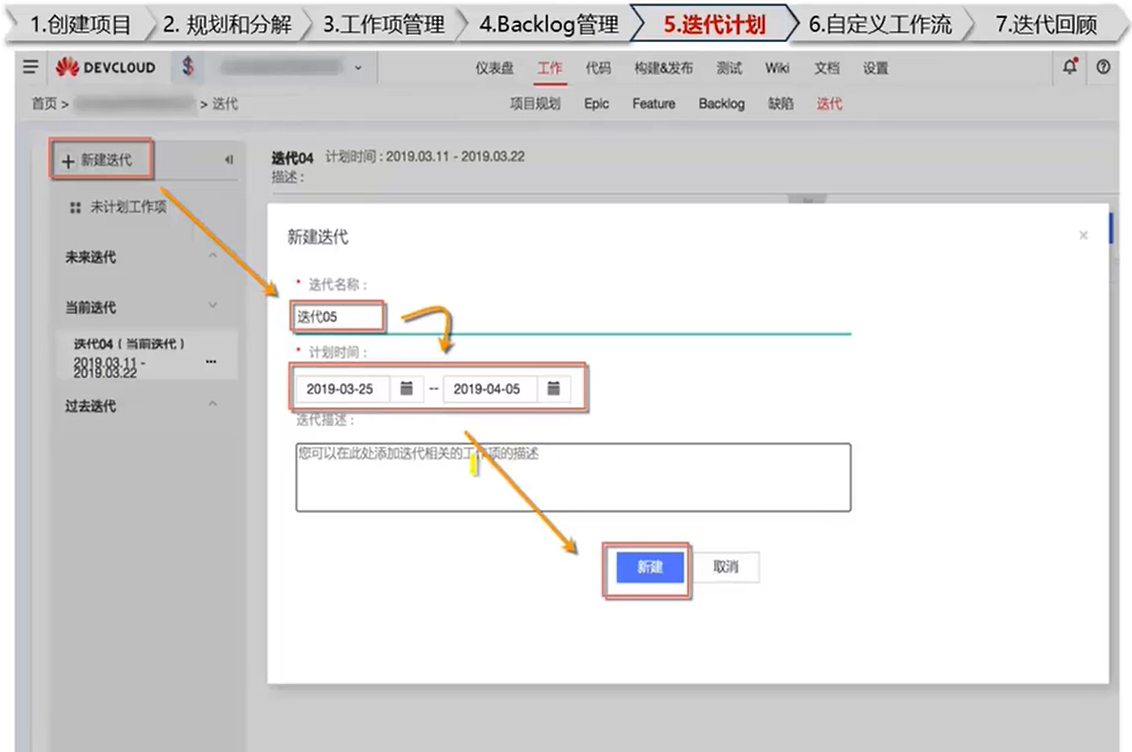Click the 取消 button

[726, 567]
